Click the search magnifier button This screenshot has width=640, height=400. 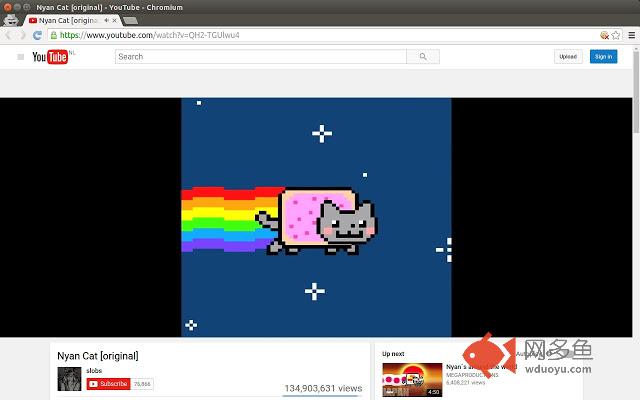(423, 57)
